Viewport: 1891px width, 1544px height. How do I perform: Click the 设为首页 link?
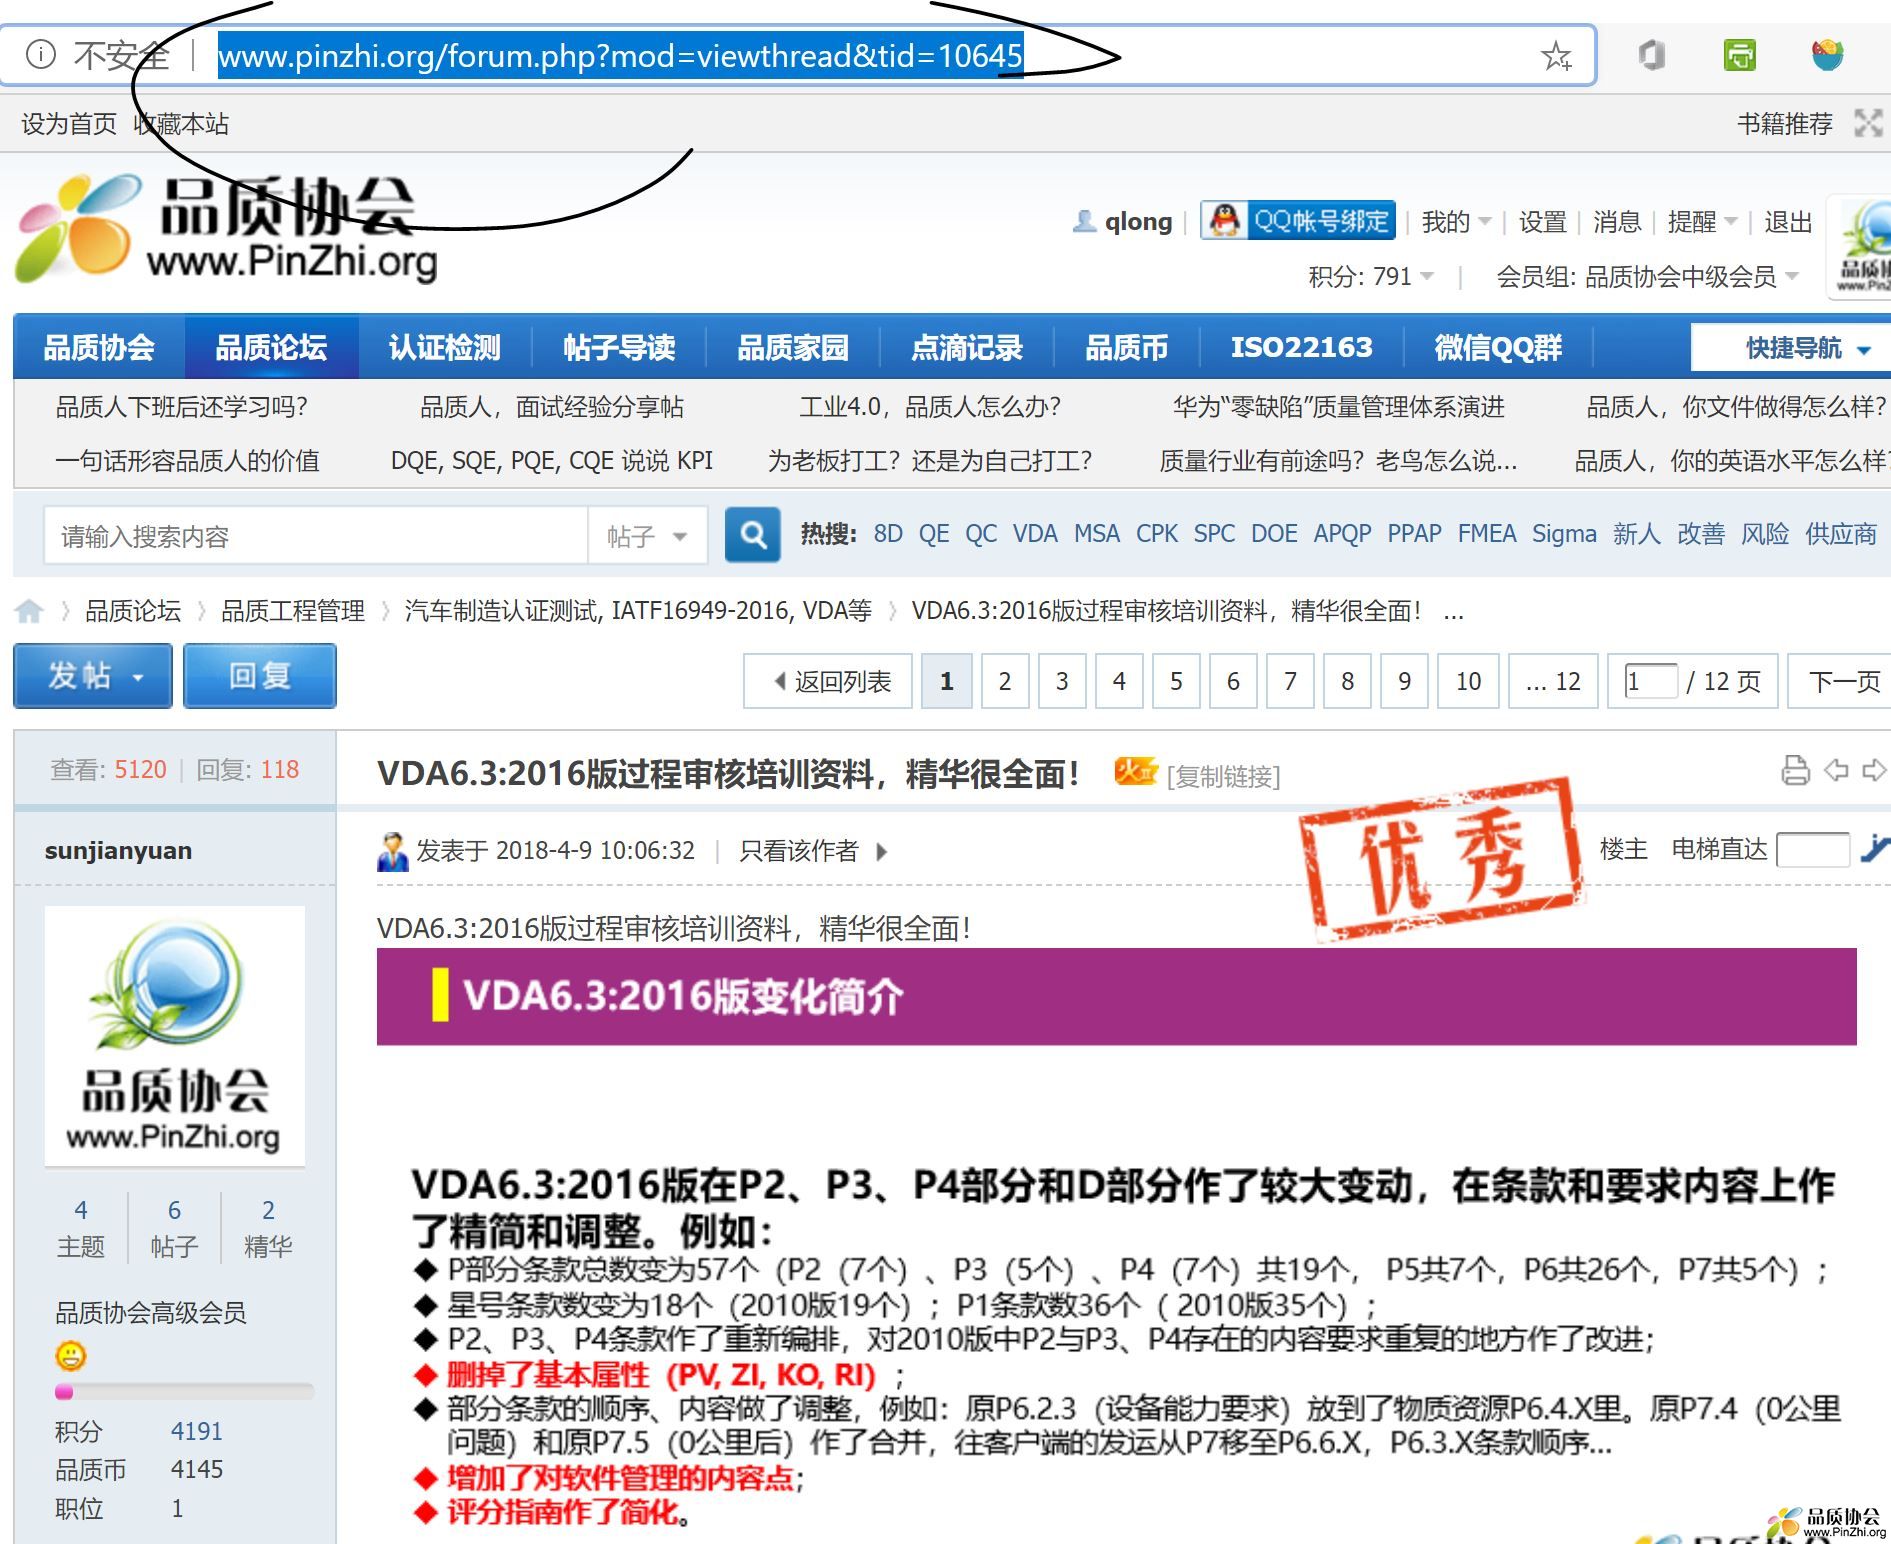pyautogui.click(x=69, y=124)
